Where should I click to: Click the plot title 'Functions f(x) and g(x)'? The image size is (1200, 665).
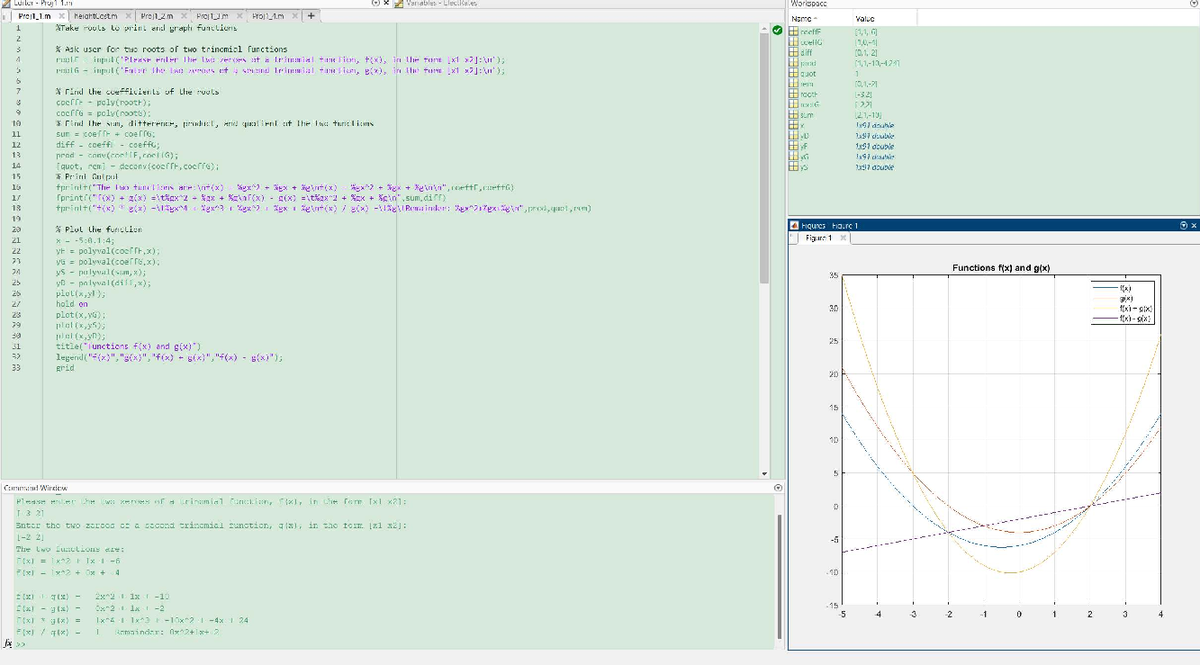pyautogui.click(x=1001, y=267)
